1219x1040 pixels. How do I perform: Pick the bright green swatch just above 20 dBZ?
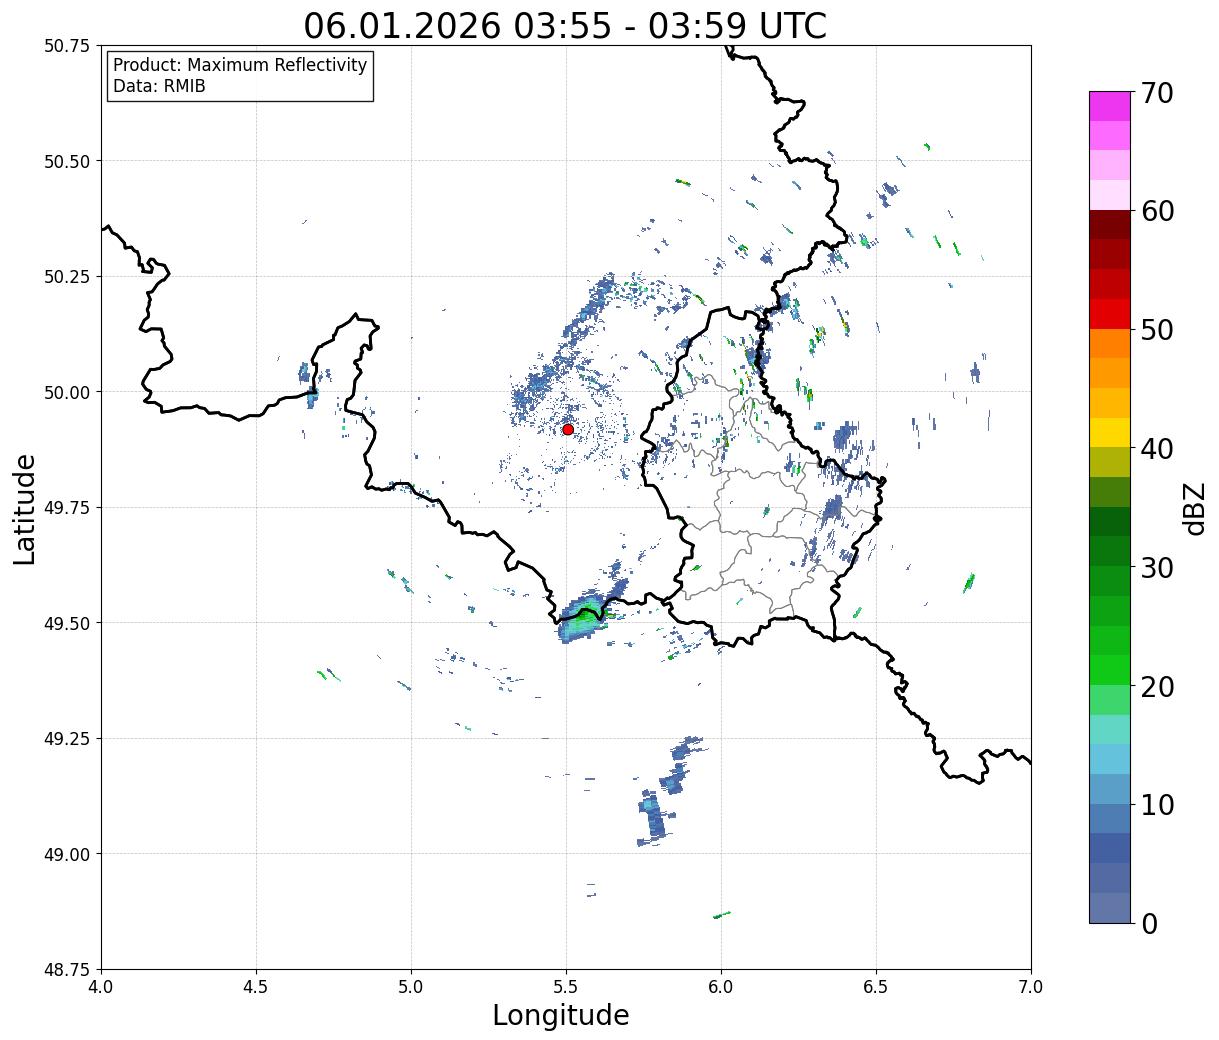click(1110, 670)
